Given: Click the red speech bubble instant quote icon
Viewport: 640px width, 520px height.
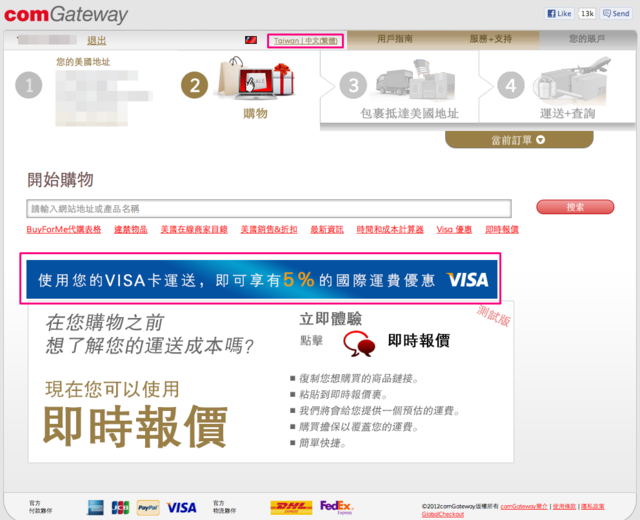Looking at the screenshot, I should coord(359,344).
